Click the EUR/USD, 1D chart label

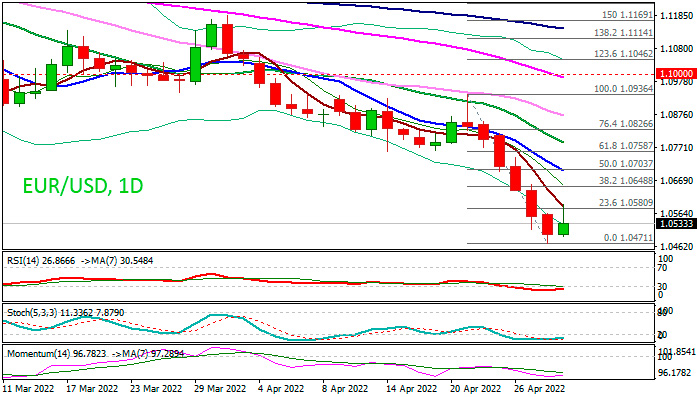[x=83, y=186]
